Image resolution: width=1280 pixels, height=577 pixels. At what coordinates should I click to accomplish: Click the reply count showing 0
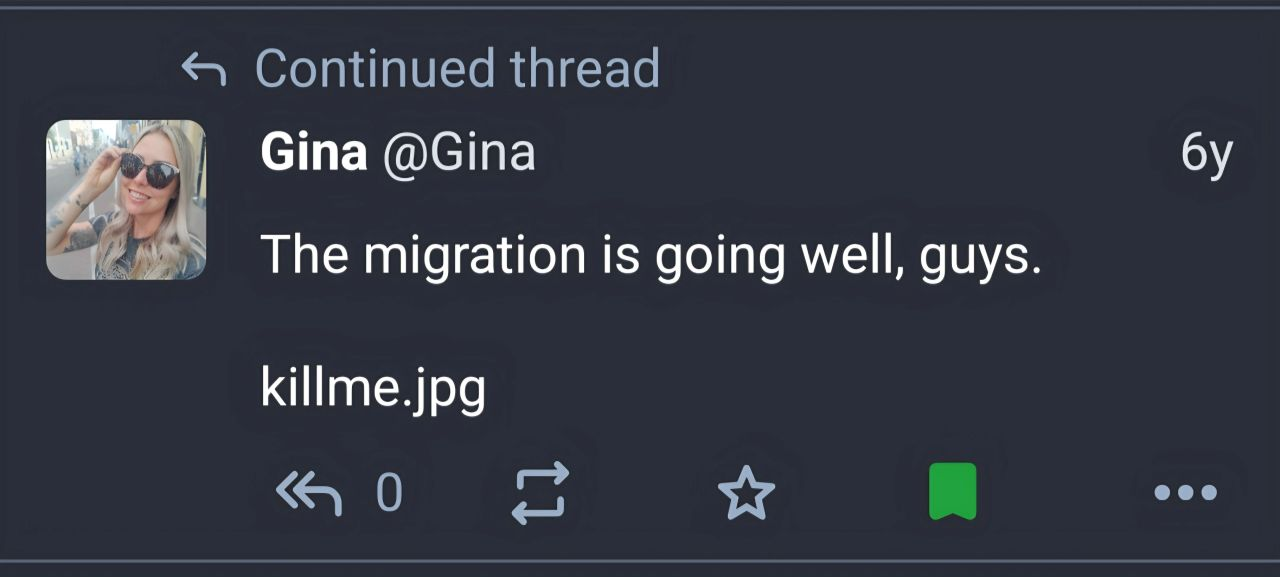(389, 492)
